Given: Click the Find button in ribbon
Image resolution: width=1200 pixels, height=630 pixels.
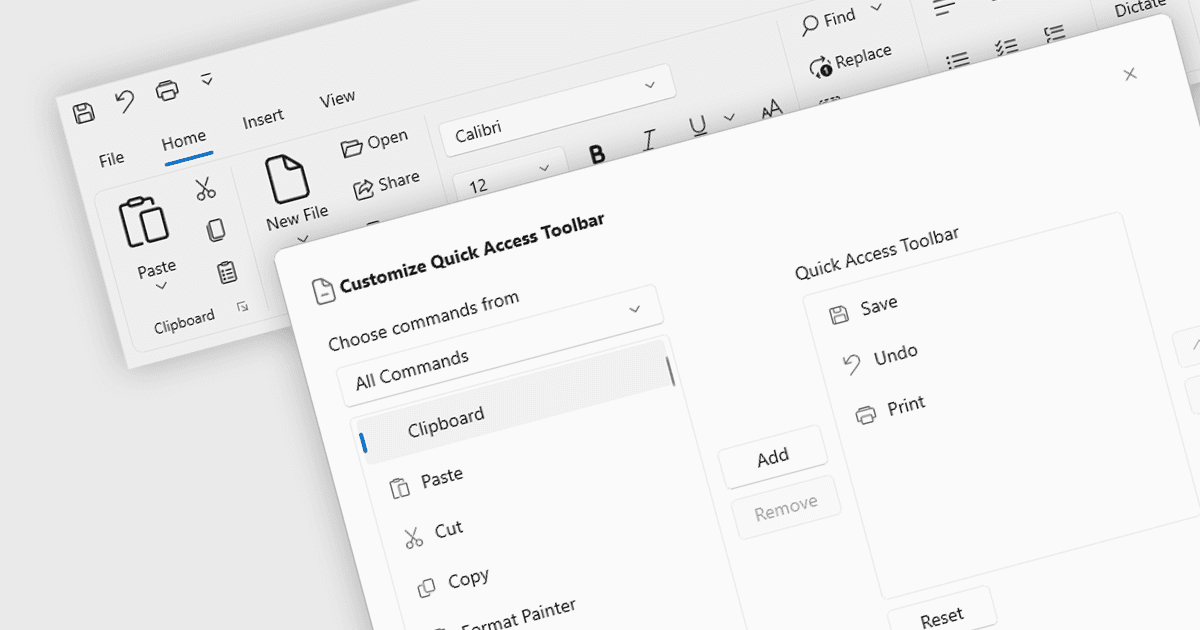Looking at the screenshot, I should [x=829, y=22].
